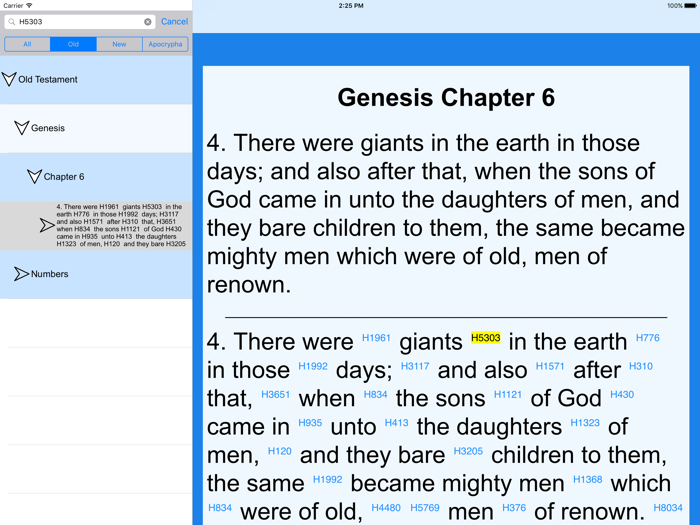Open Strong's link H1961

point(376,338)
